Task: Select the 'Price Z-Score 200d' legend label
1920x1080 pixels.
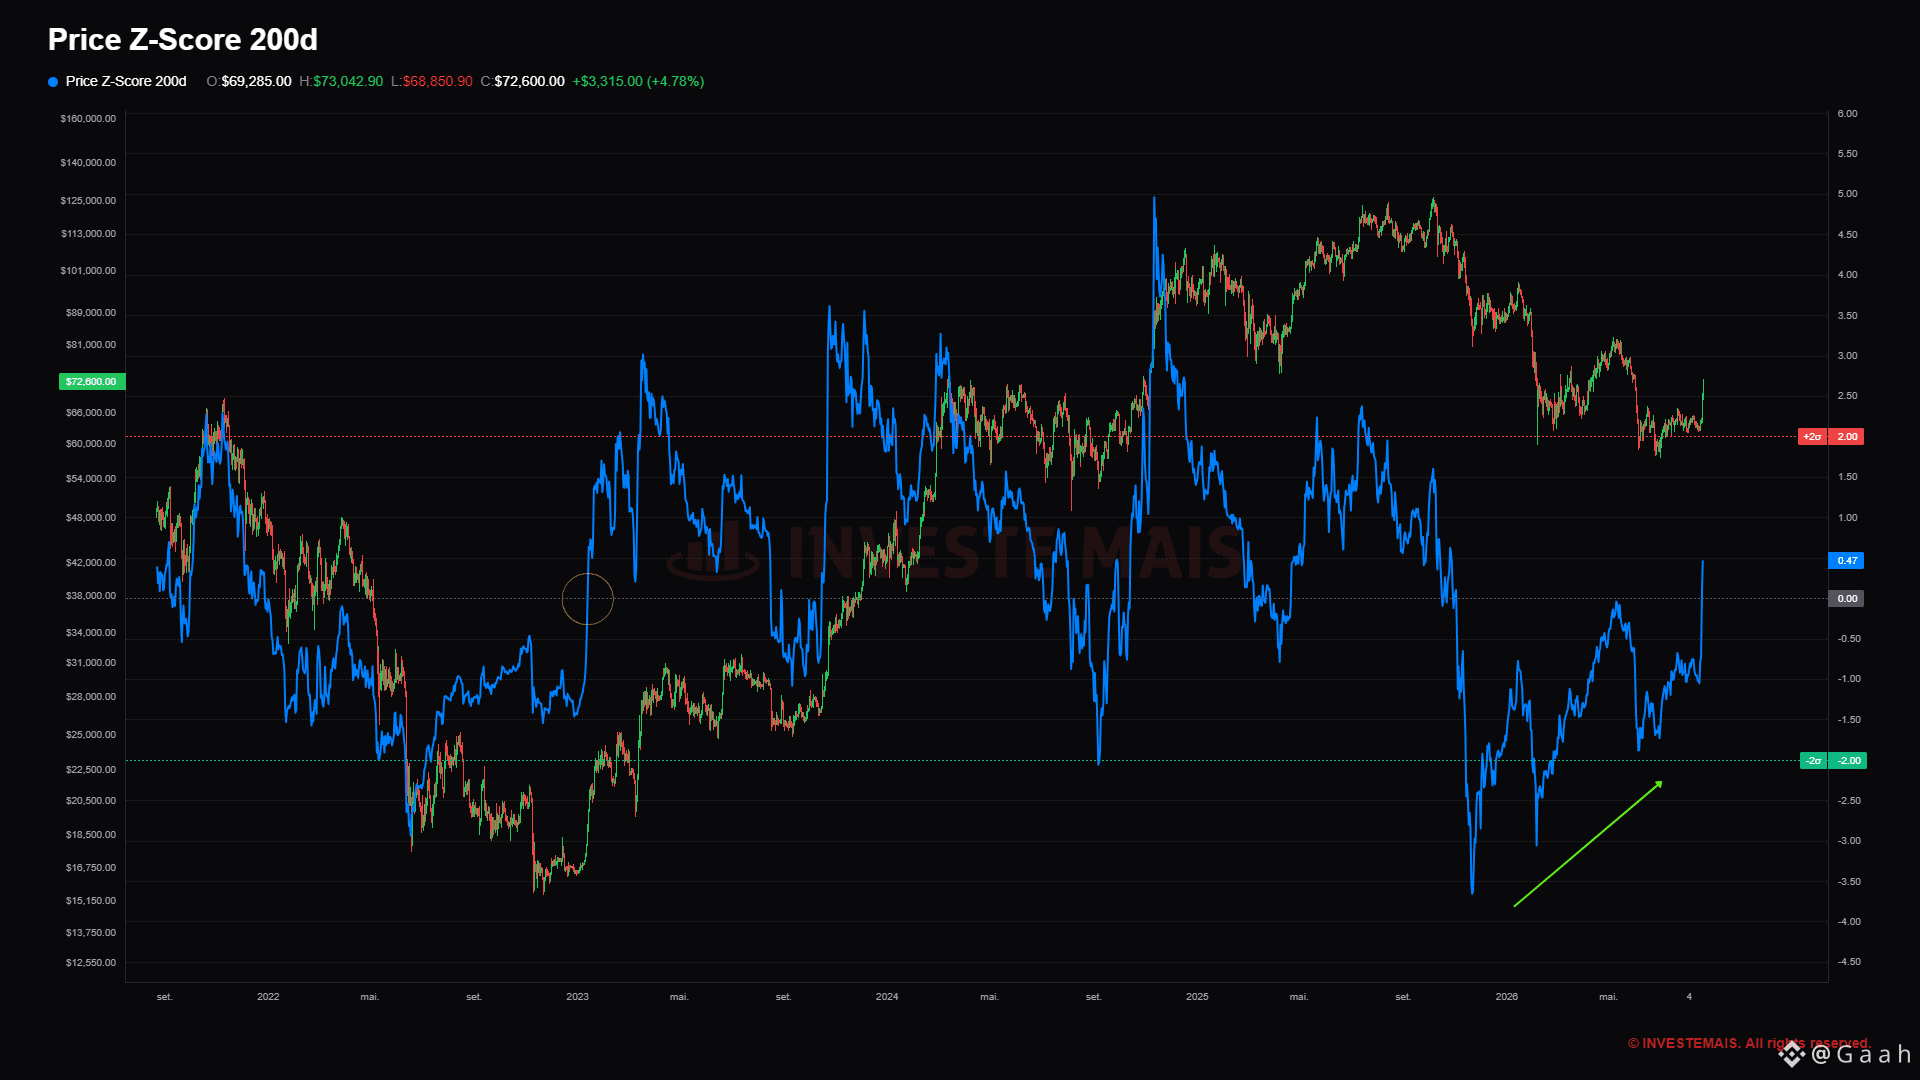Action: [126, 81]
